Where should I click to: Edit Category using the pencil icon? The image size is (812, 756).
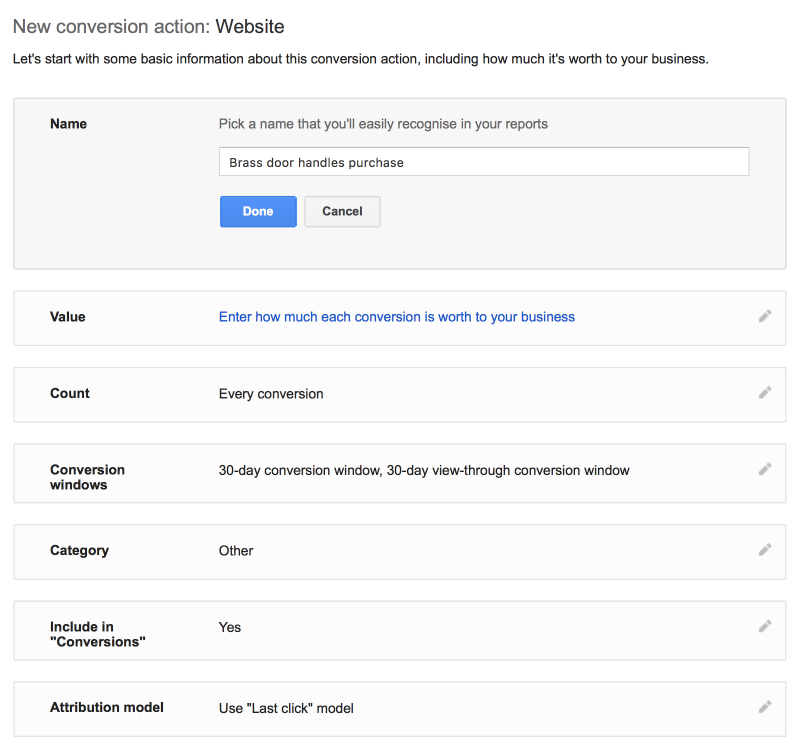point(765,549)
